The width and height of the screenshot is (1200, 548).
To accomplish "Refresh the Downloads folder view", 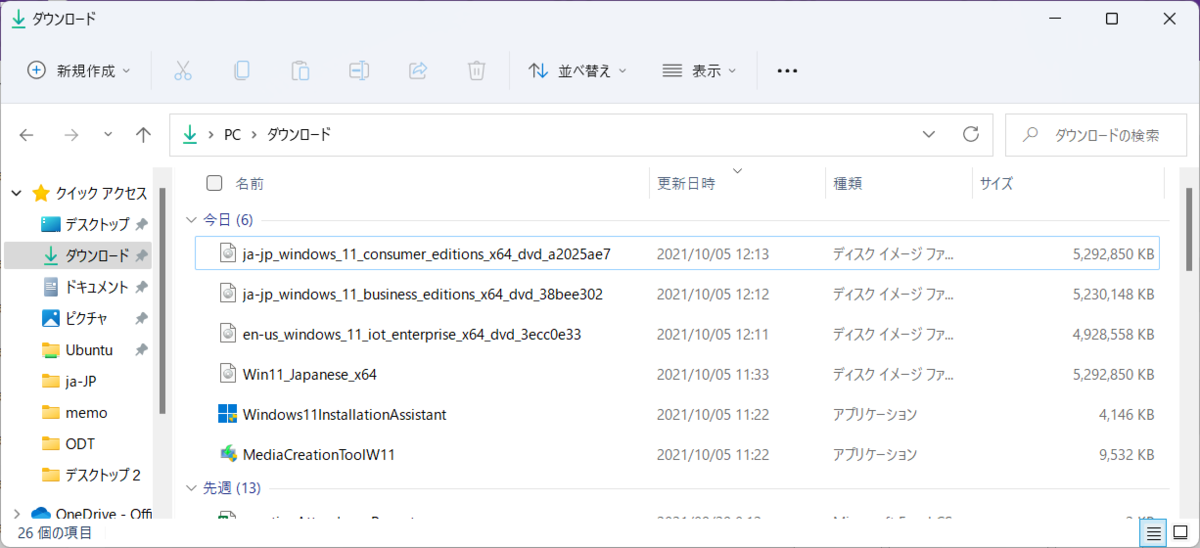I will coord(970,134).
